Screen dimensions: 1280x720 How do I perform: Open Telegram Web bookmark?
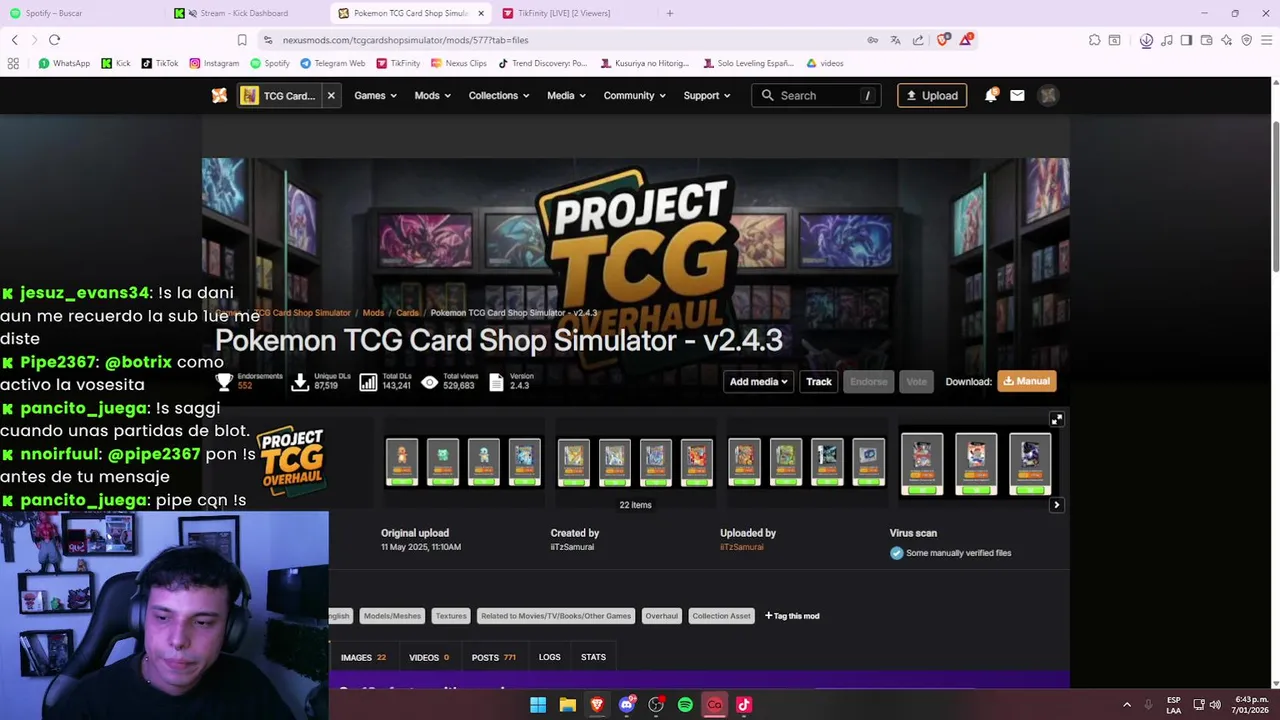point(333,63)
